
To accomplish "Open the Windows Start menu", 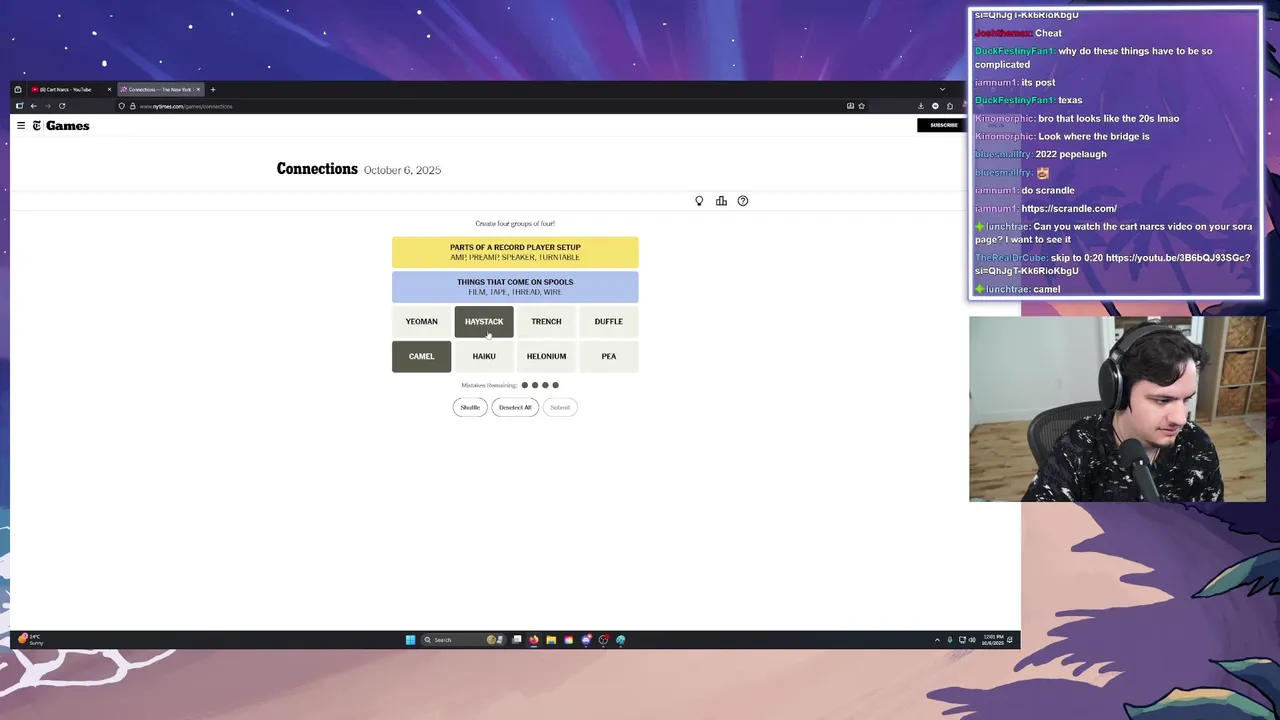I will [410, 640].
